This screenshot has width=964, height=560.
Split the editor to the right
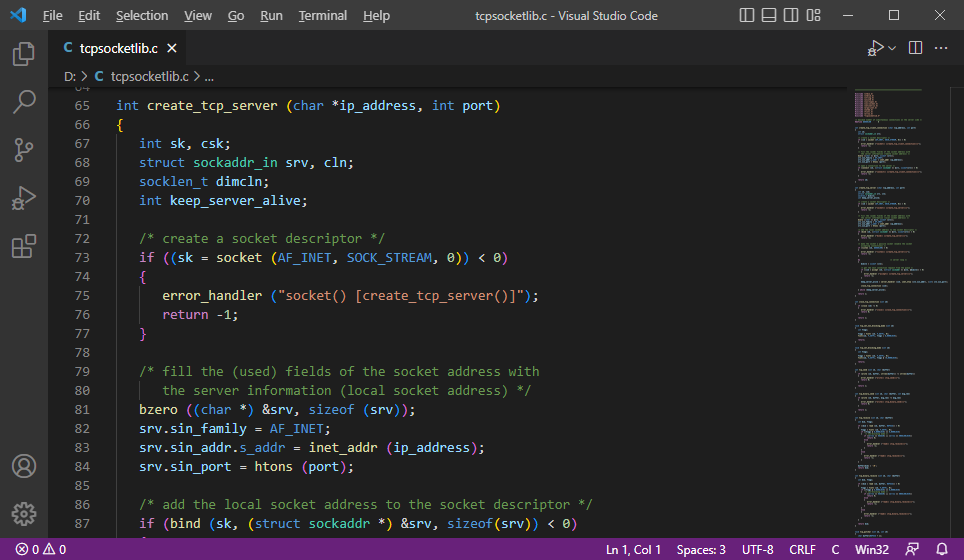(x=915, y=48)
